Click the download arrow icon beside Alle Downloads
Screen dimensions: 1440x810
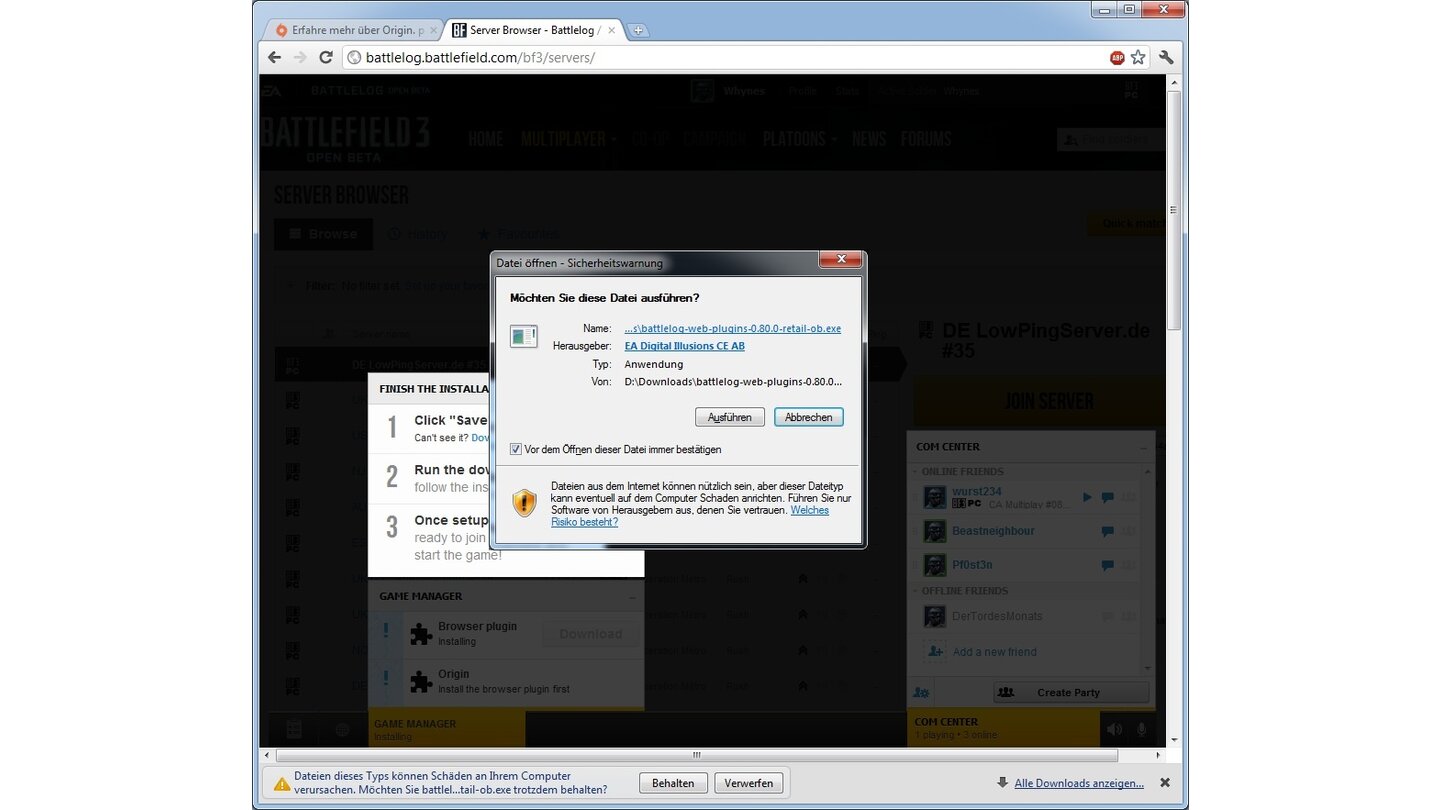(x=1002, y=783)
